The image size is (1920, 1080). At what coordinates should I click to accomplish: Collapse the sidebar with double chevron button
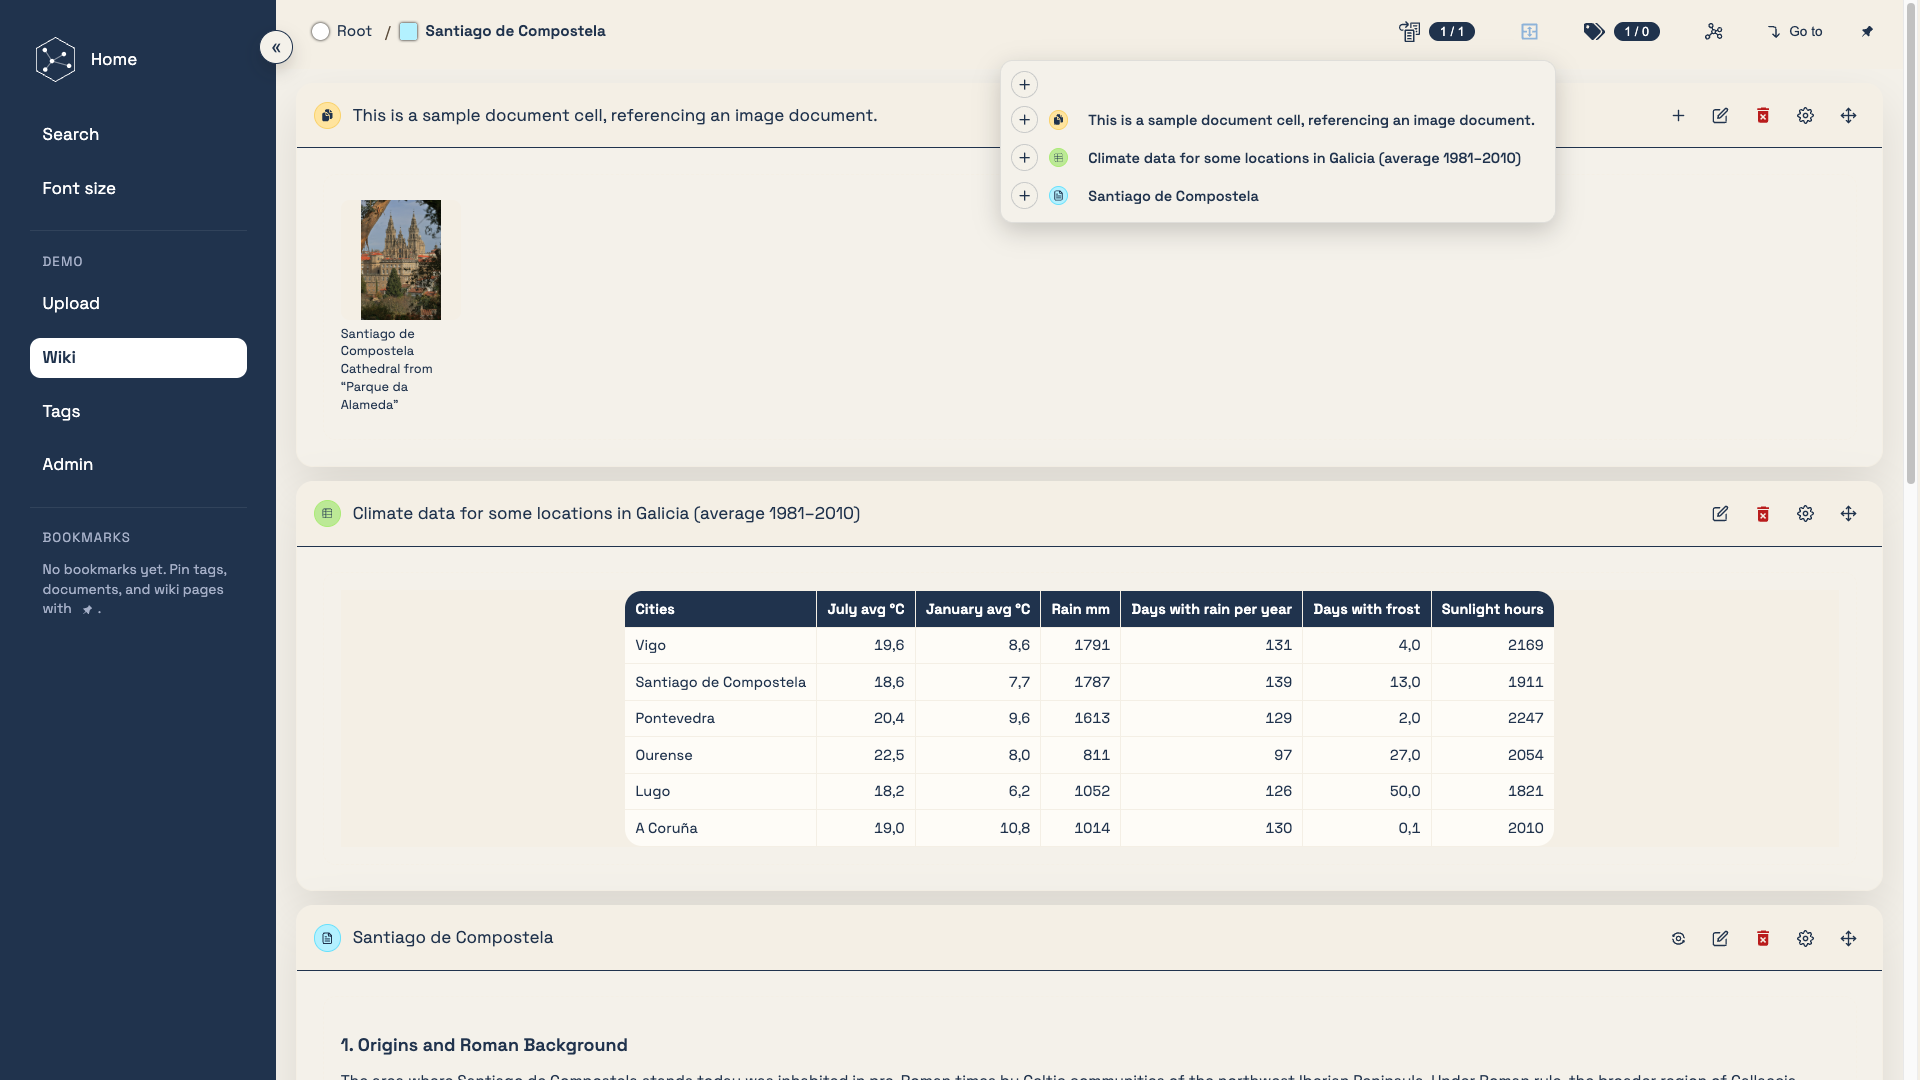(x=276, y=47)
